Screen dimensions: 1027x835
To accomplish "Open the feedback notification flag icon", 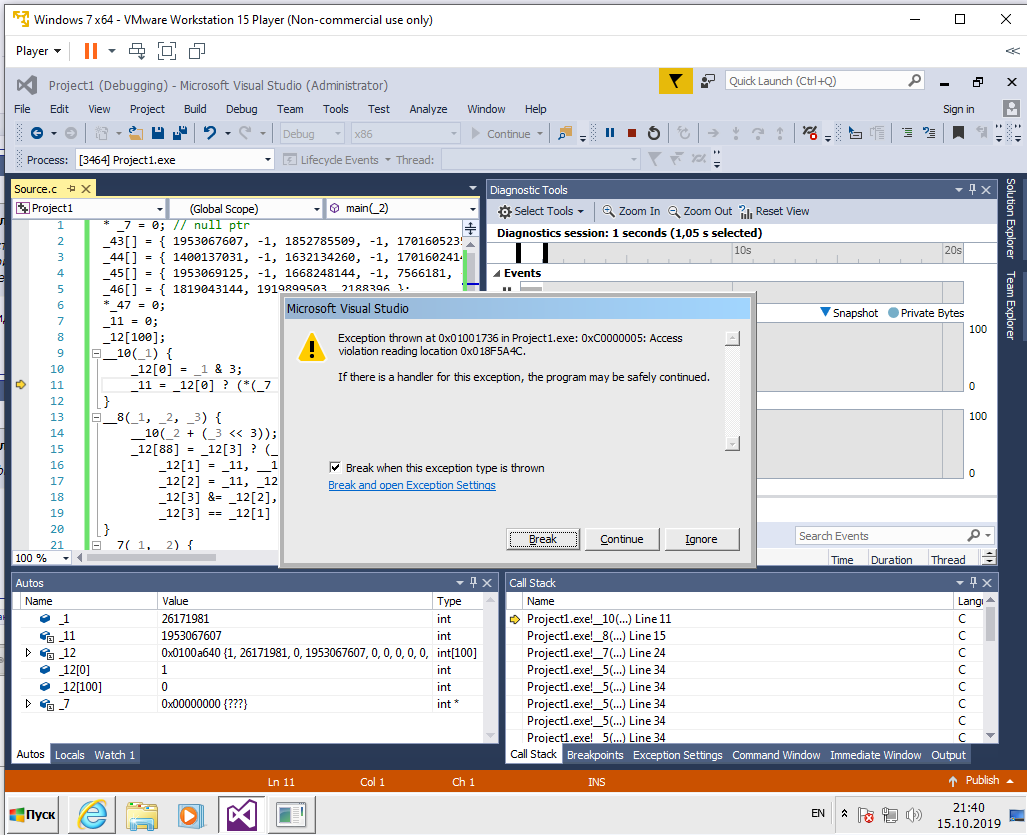I will point(676,81).
